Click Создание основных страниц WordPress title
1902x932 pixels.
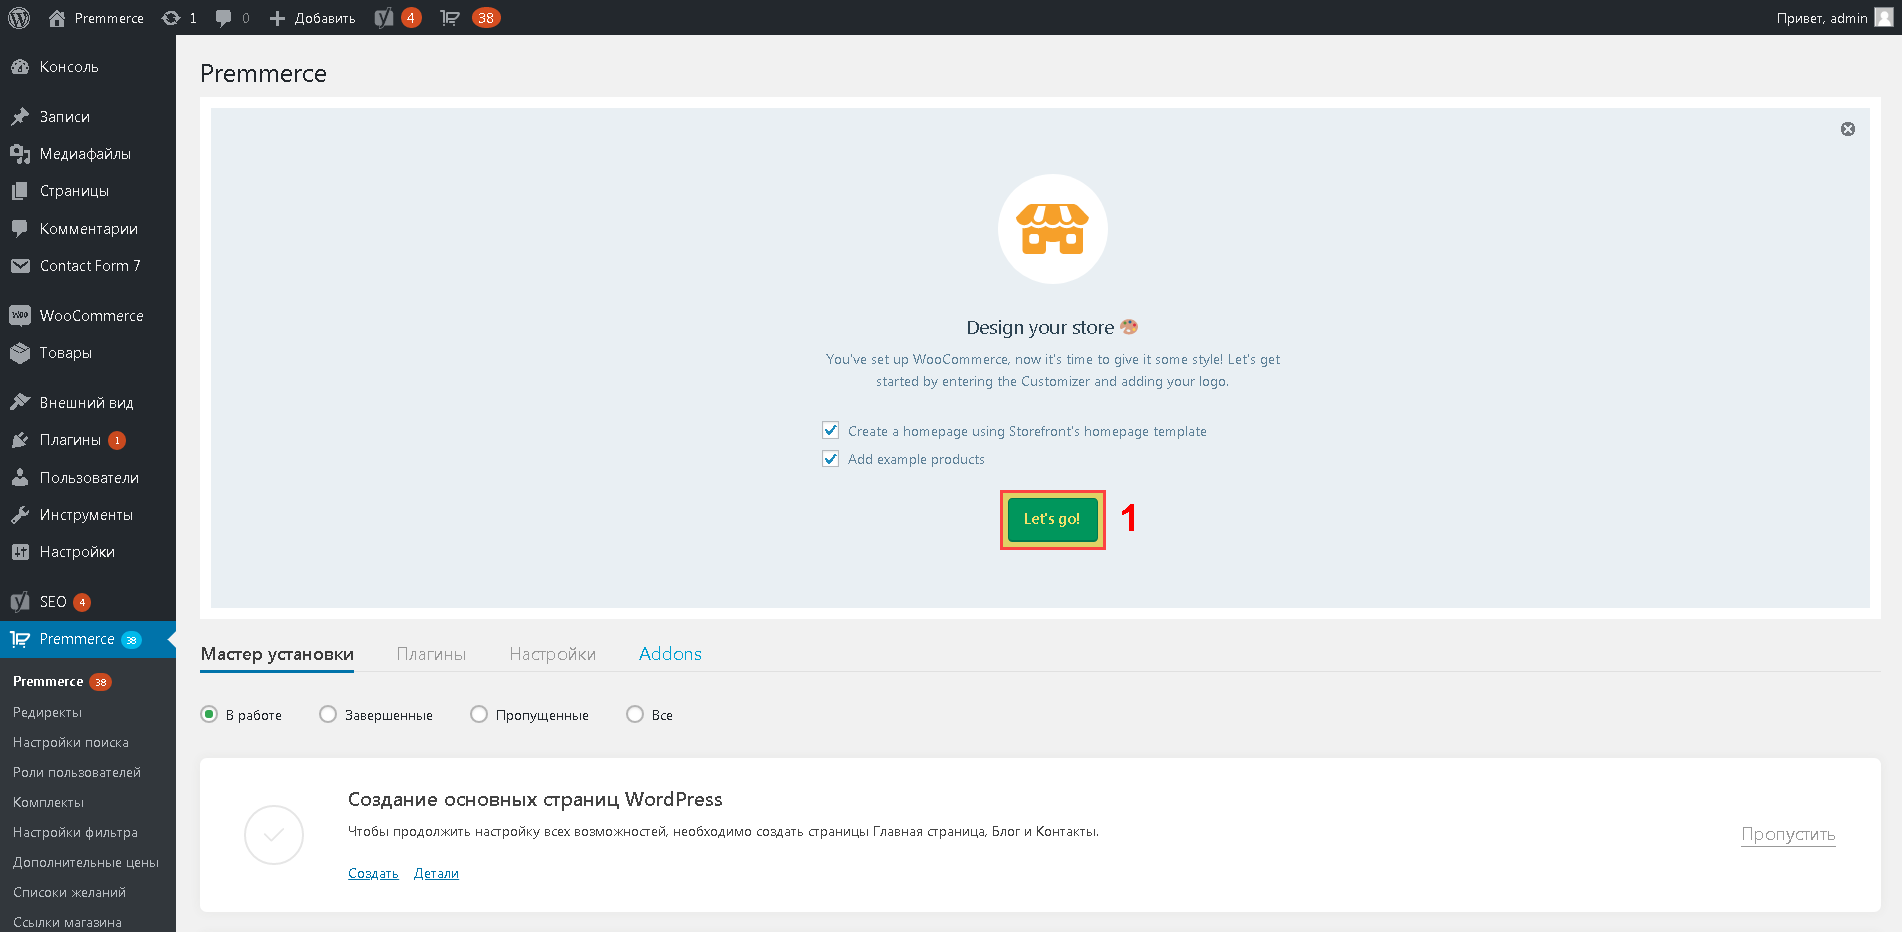(535, 799)
